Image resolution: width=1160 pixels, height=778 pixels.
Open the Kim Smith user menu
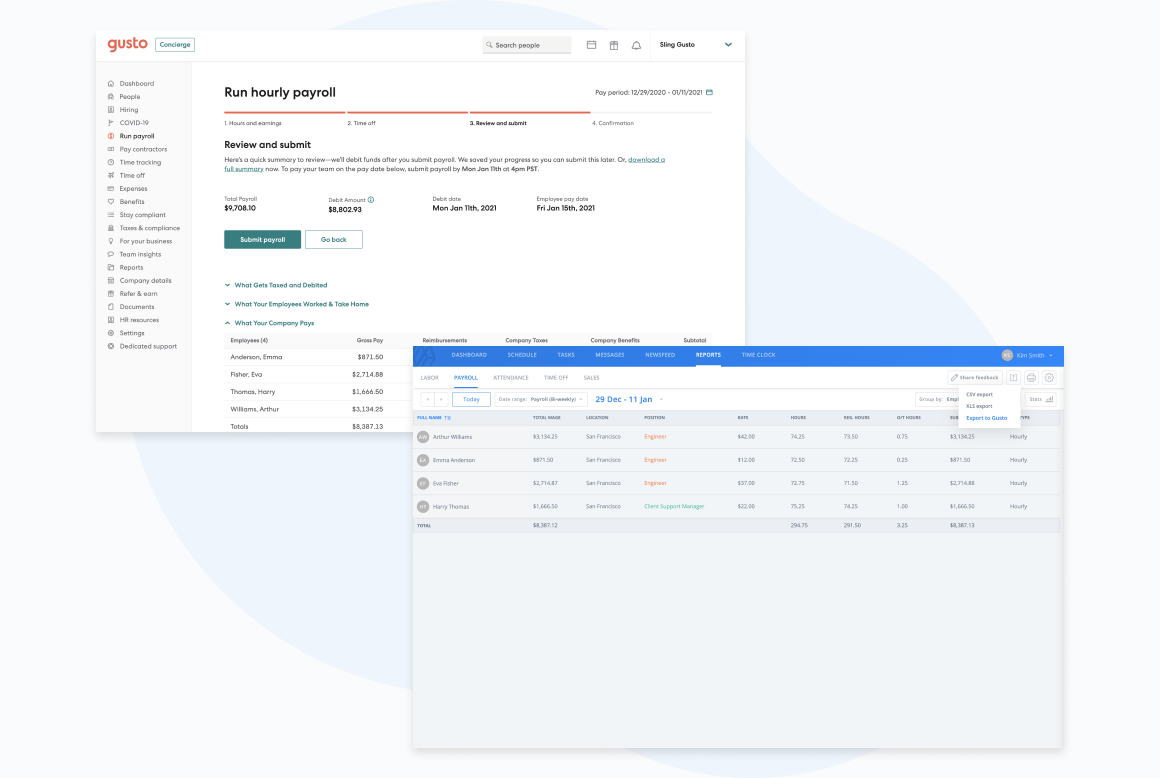(x=1028, y=356)
